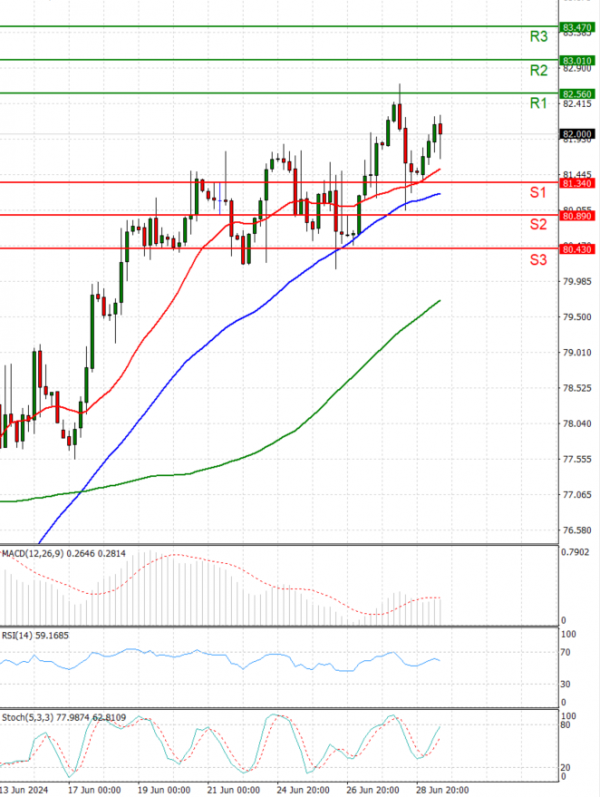
Task: Click the 28 Jun 20:00 date label
Action: point(442,789)
